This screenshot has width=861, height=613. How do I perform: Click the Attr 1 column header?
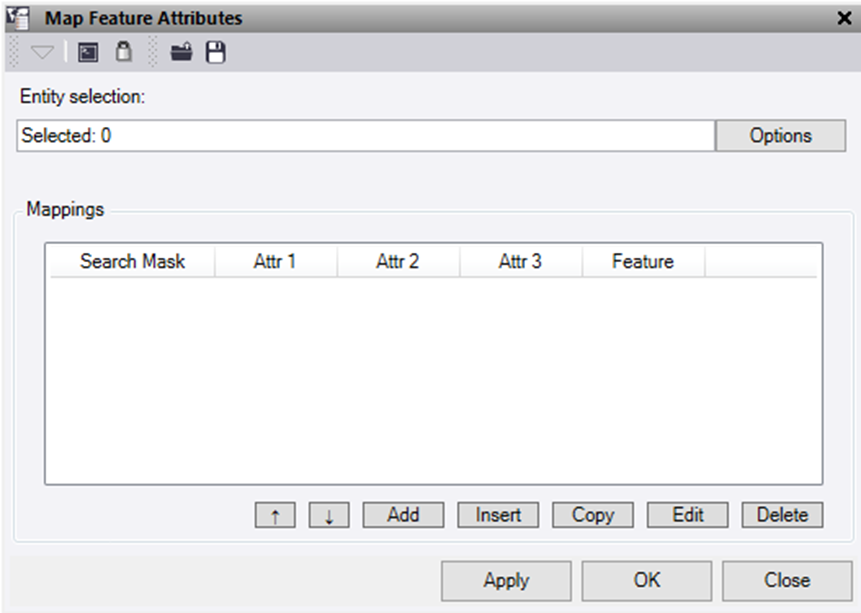[275, 262]
